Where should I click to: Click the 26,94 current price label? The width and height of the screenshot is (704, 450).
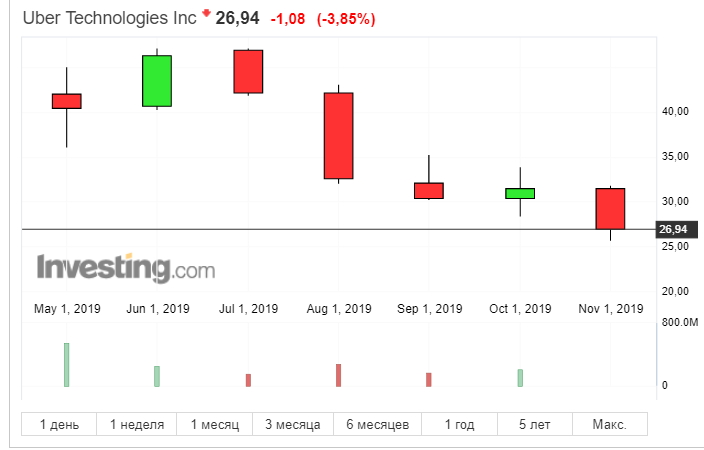[x=673, y=230]
